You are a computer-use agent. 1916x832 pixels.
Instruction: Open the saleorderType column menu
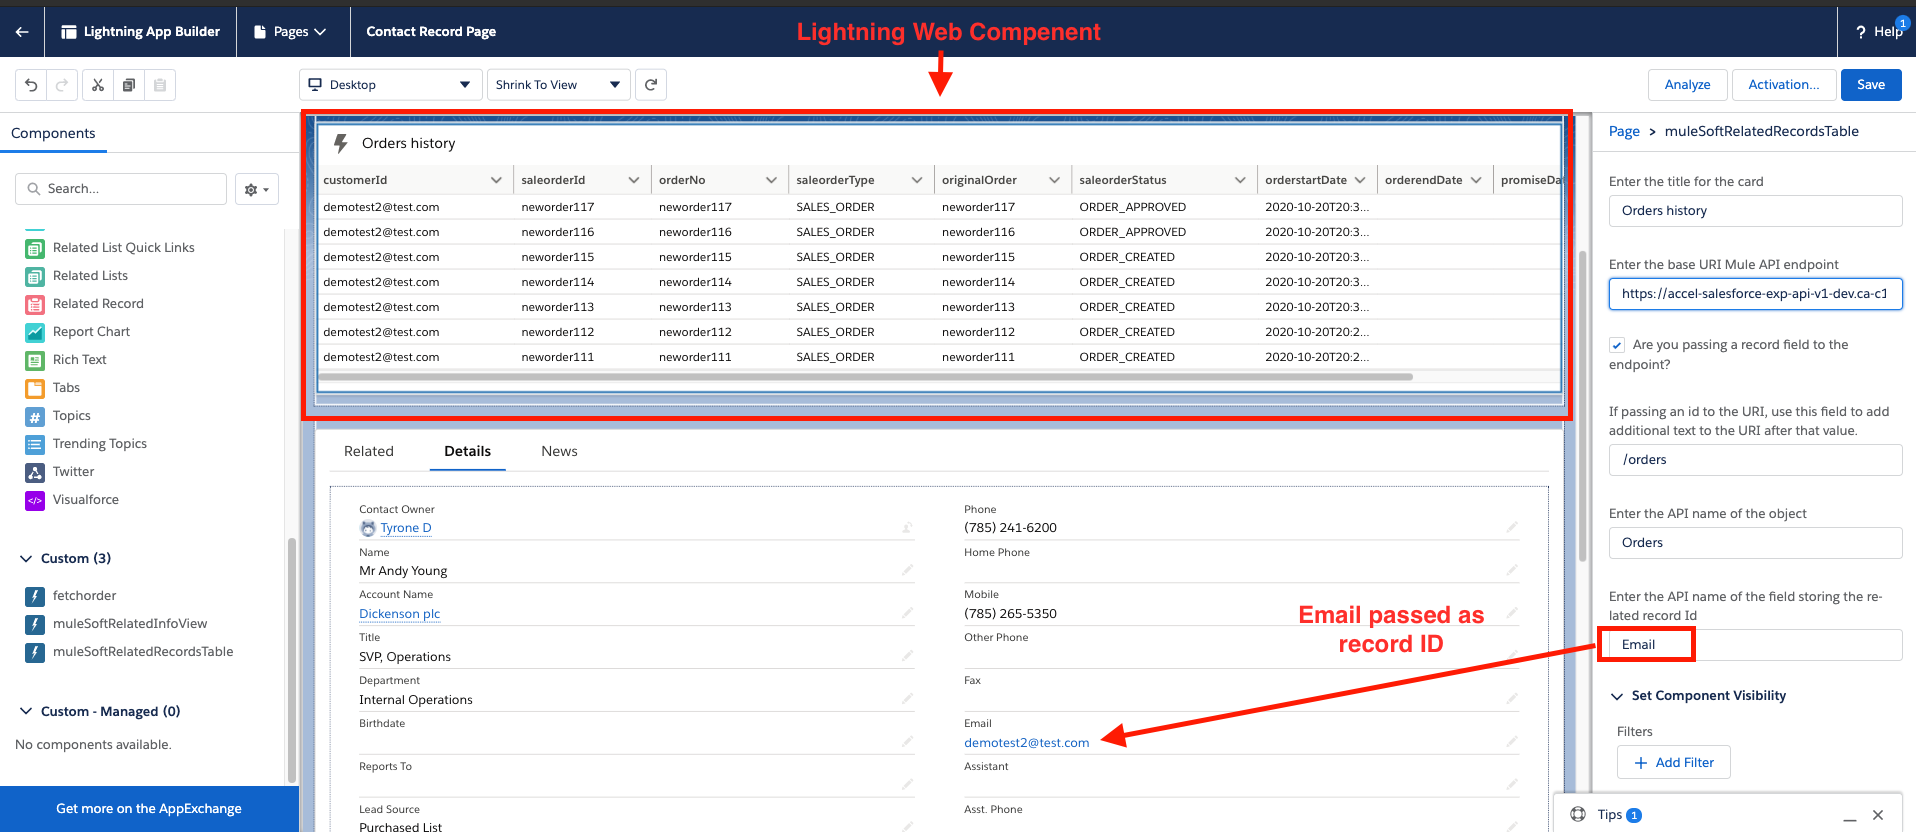(x=917, y=180)
